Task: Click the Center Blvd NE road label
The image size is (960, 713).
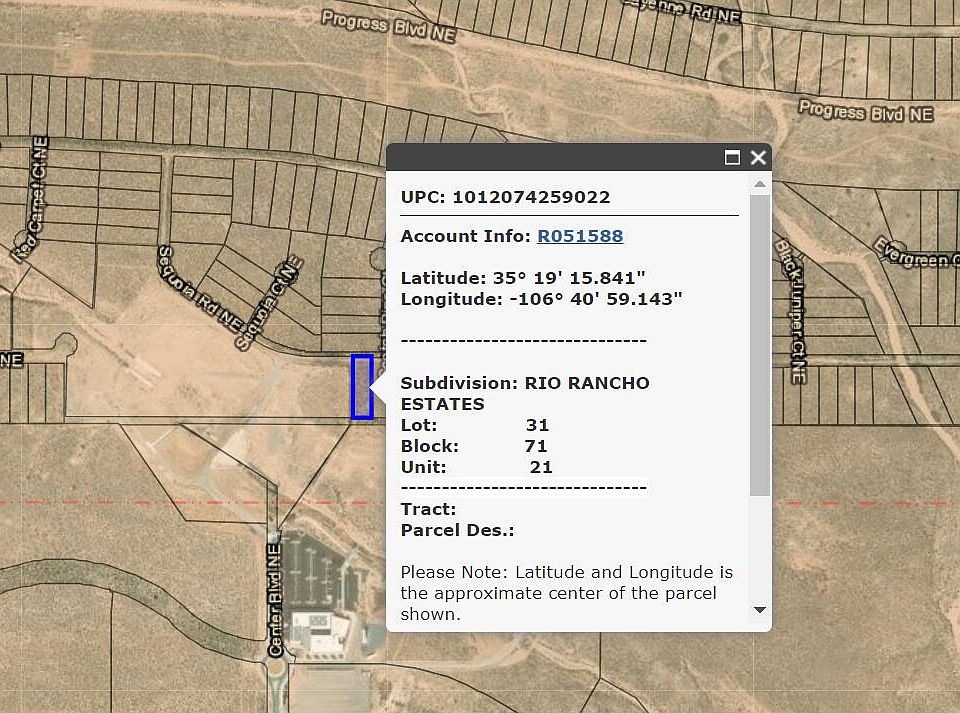Action: coord(277,595)
